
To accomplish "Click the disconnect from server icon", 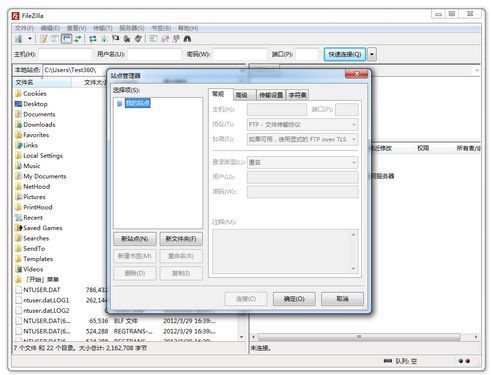I will tap(127, 39).
